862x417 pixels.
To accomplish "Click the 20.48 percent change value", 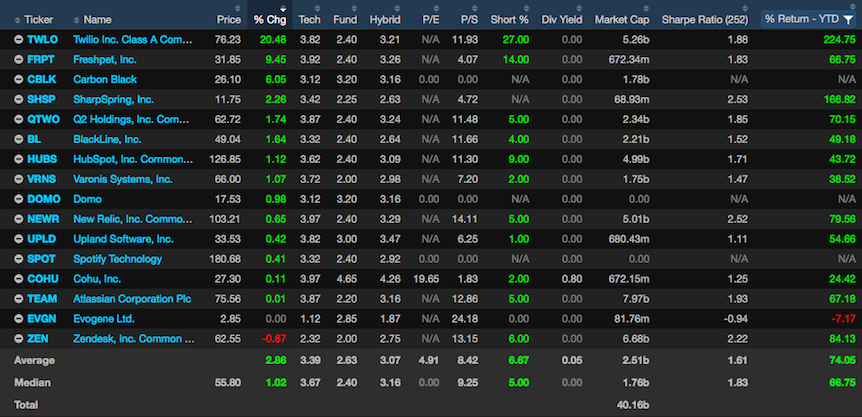I will point(274,40).
